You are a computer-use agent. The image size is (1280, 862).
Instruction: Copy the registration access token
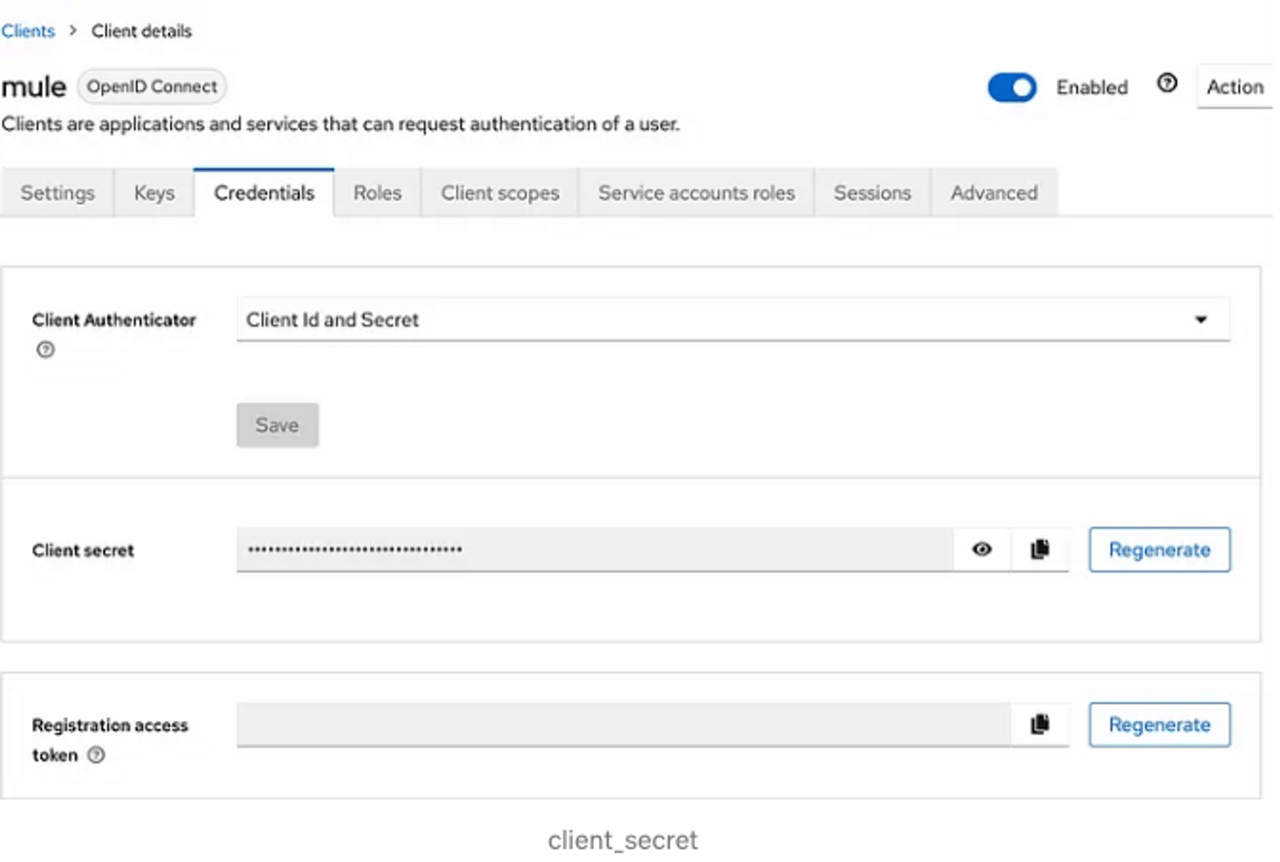(x=1040, y=724)
